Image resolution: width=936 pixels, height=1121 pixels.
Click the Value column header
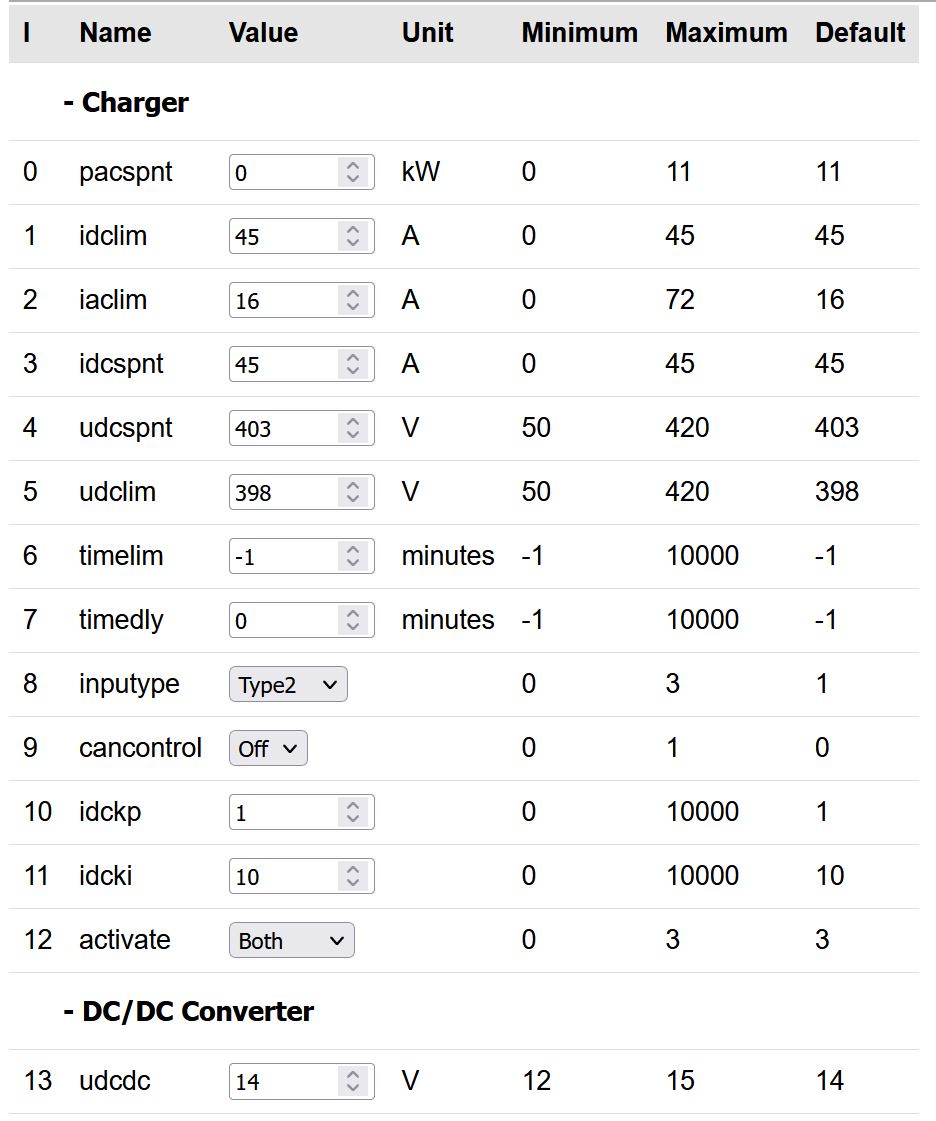(263, 33)
